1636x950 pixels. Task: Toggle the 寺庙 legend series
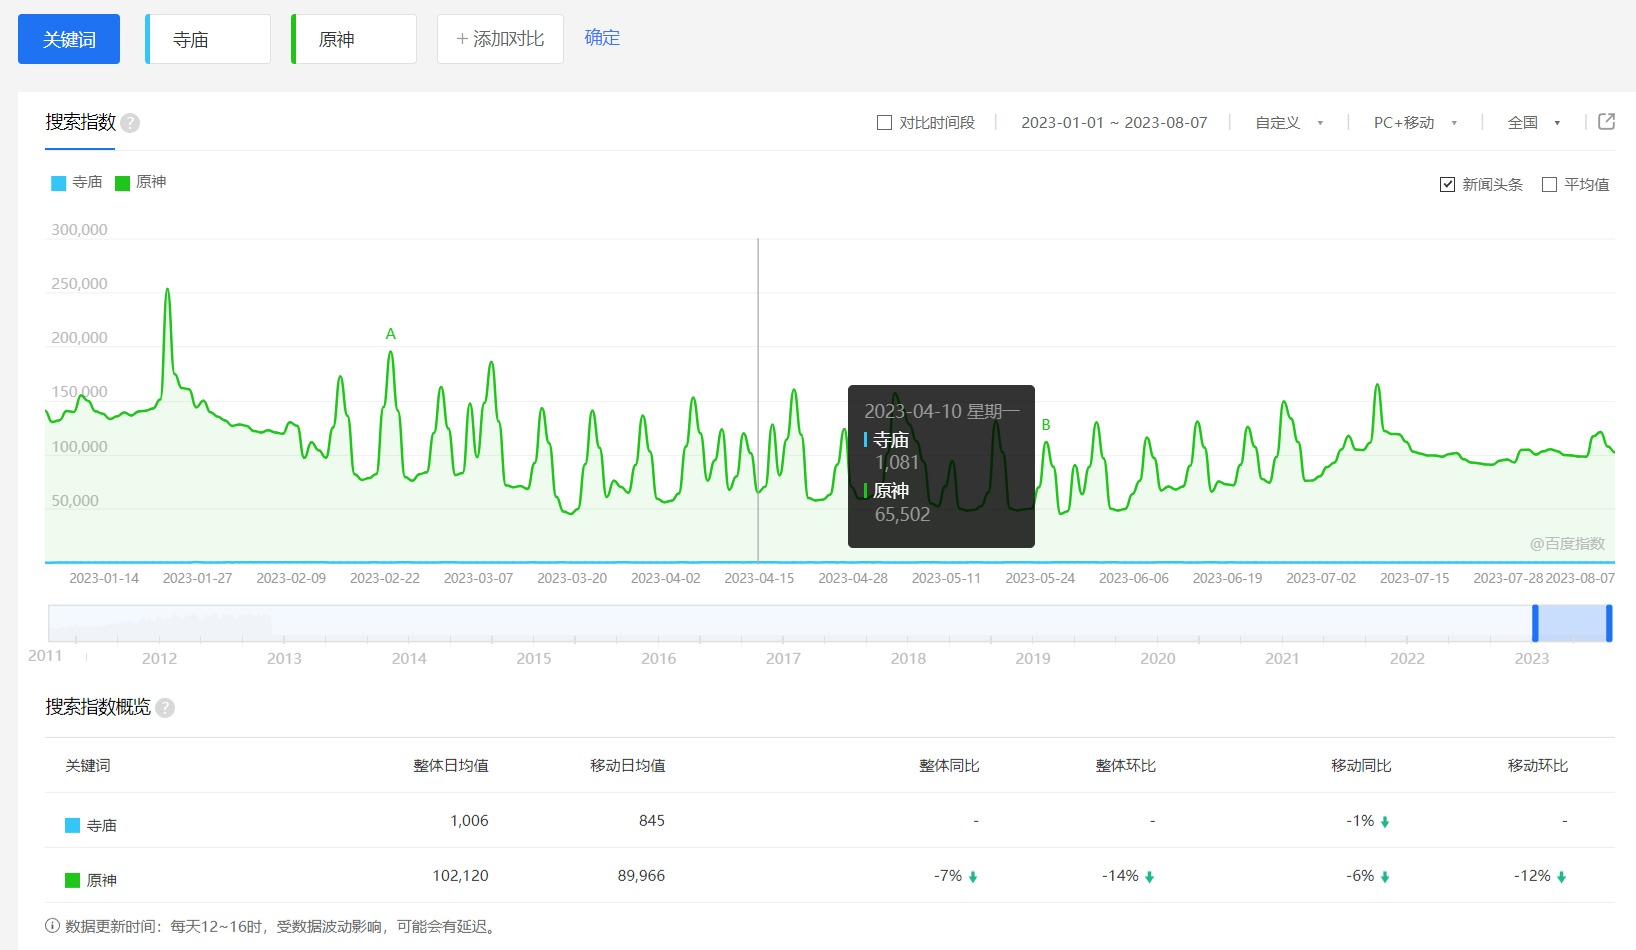click(x=77, y=182)
